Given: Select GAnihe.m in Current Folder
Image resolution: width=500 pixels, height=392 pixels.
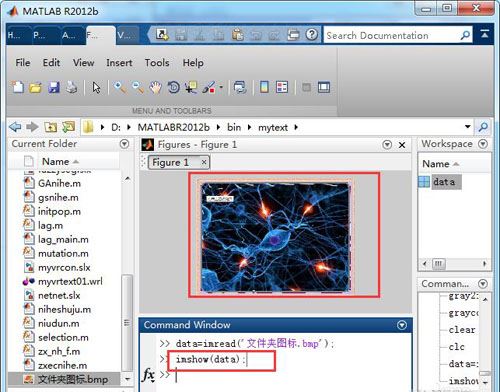Looking at the screenshot, I should pos(59,183).
